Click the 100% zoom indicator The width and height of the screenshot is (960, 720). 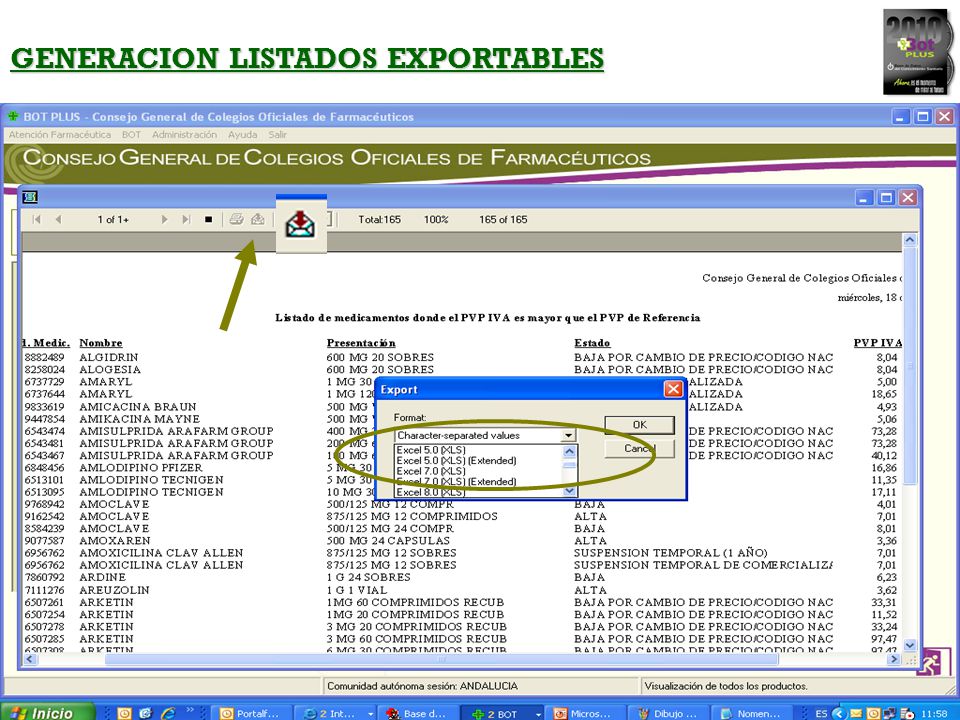click(x=436, y=219)
